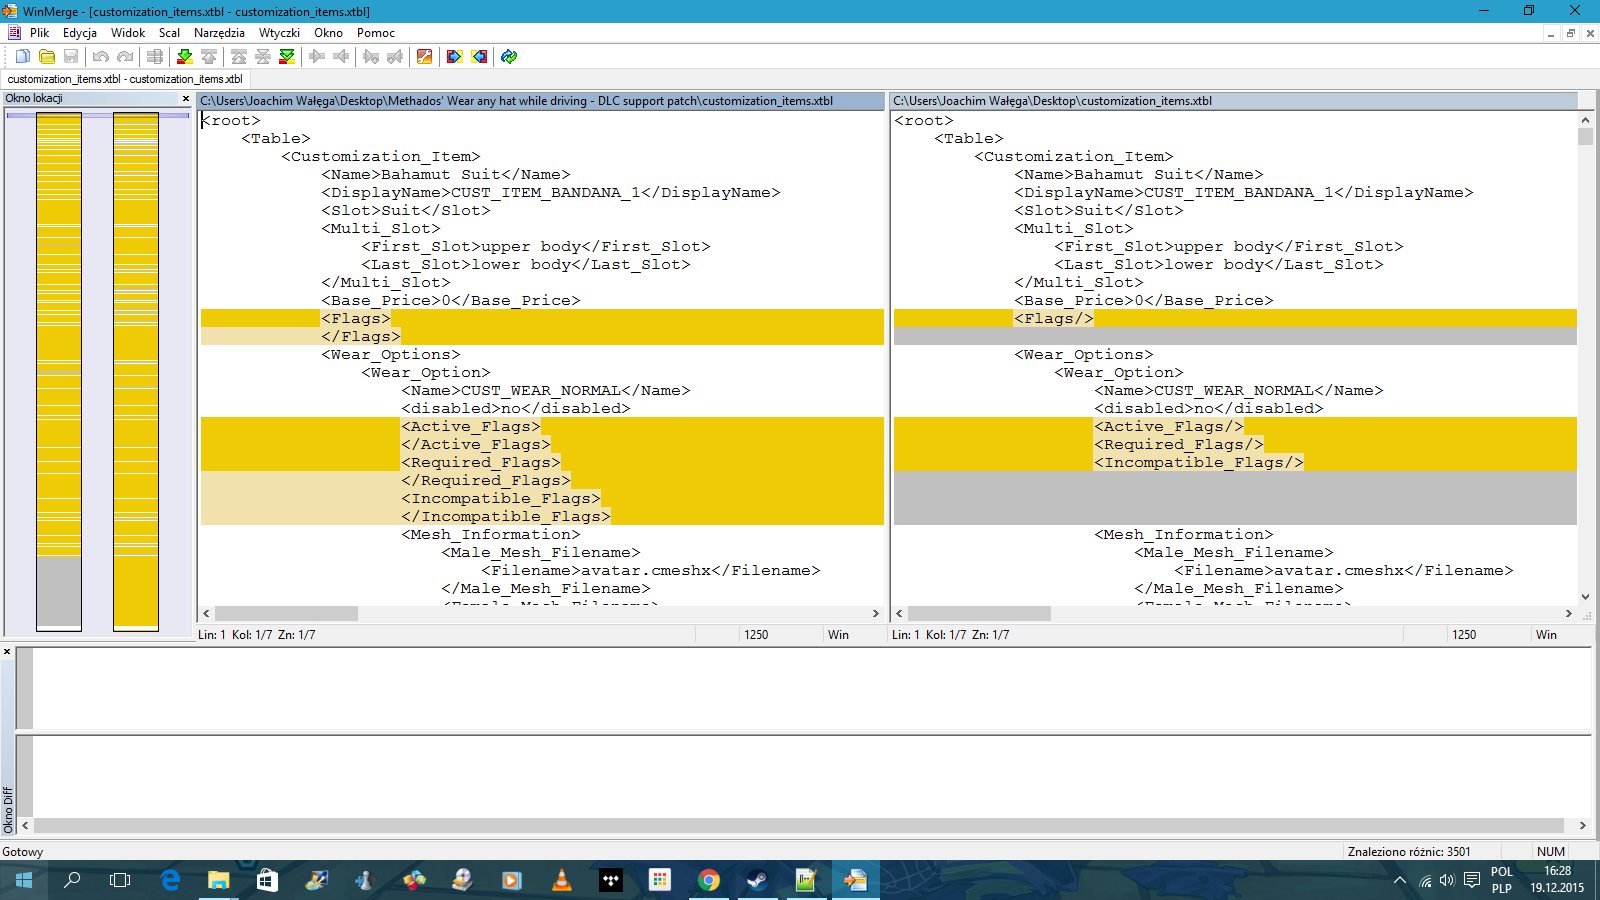
Task: Open the Okno menu
Action: 328,33
